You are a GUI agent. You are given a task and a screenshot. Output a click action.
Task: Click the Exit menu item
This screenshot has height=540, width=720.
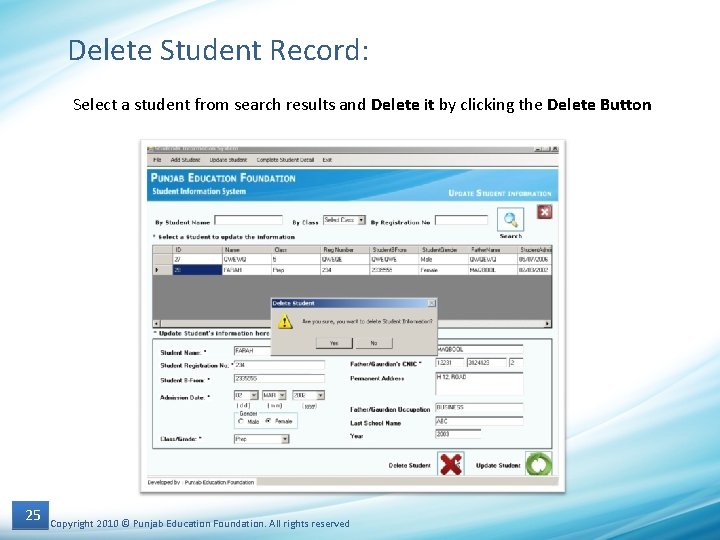tap(327, 160)
